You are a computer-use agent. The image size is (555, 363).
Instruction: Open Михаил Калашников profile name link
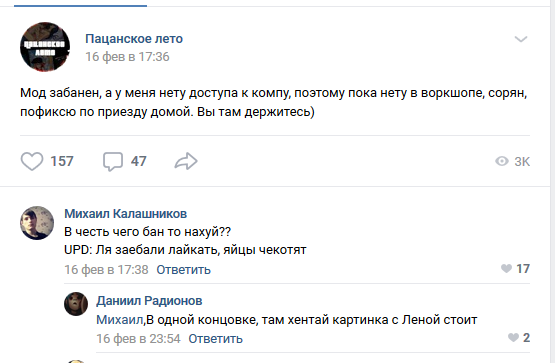126,214
